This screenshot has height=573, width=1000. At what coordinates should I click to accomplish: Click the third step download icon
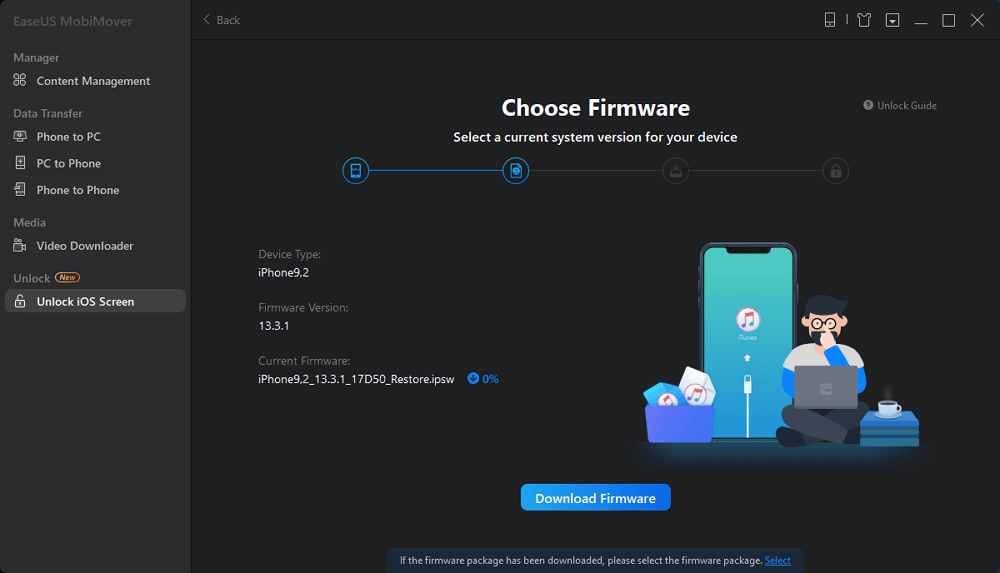675,170
